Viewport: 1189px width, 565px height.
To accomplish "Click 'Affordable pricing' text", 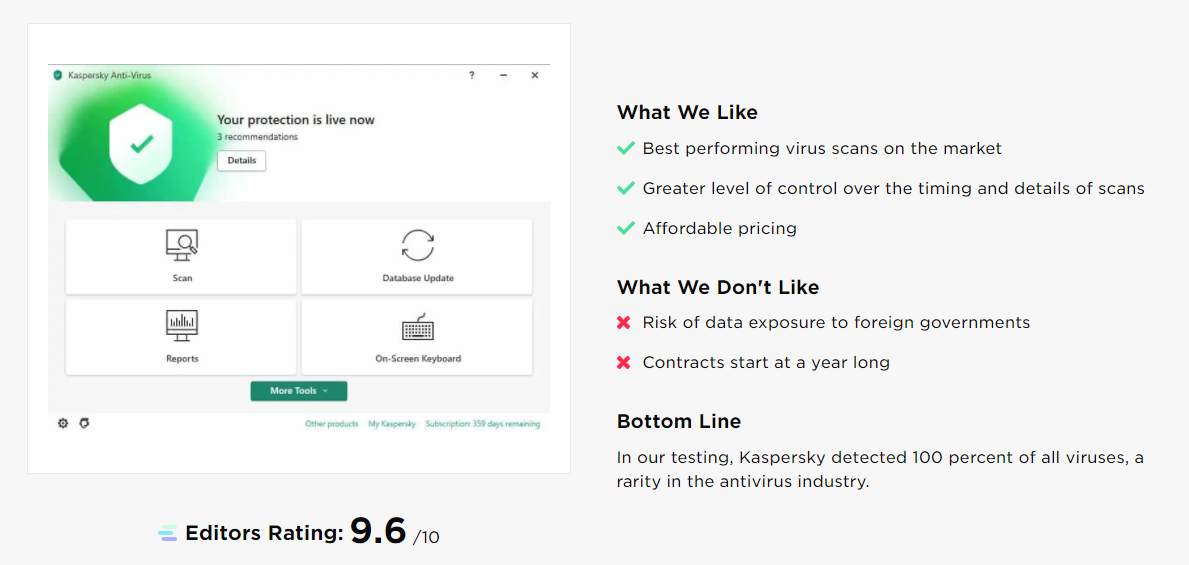I will [x=720, y=228].
